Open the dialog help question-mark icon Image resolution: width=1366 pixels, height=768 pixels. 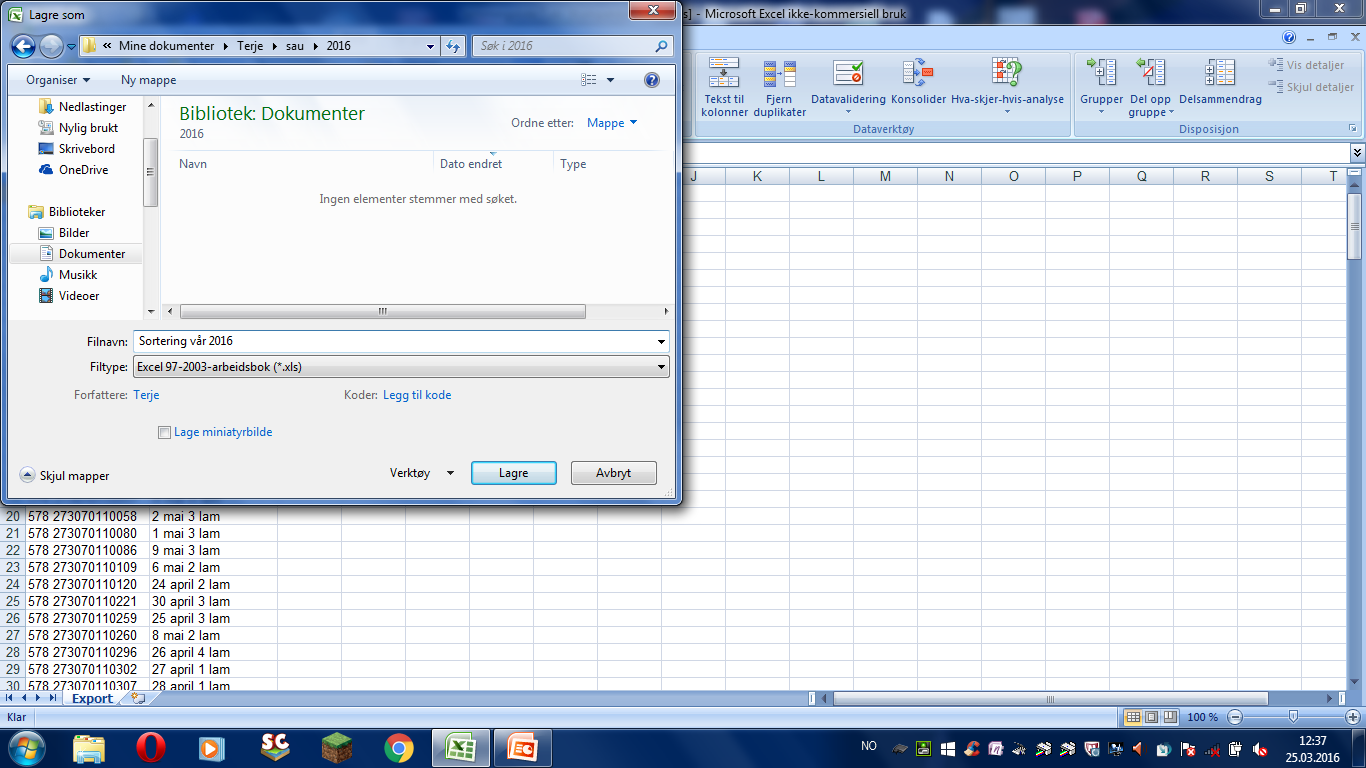[x=652, y=80]
